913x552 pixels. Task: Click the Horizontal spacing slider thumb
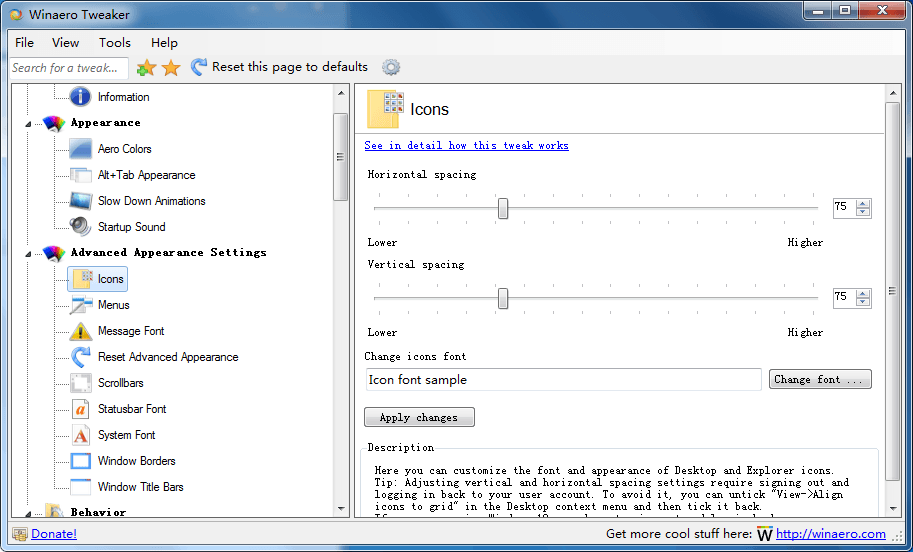(503, 208)
